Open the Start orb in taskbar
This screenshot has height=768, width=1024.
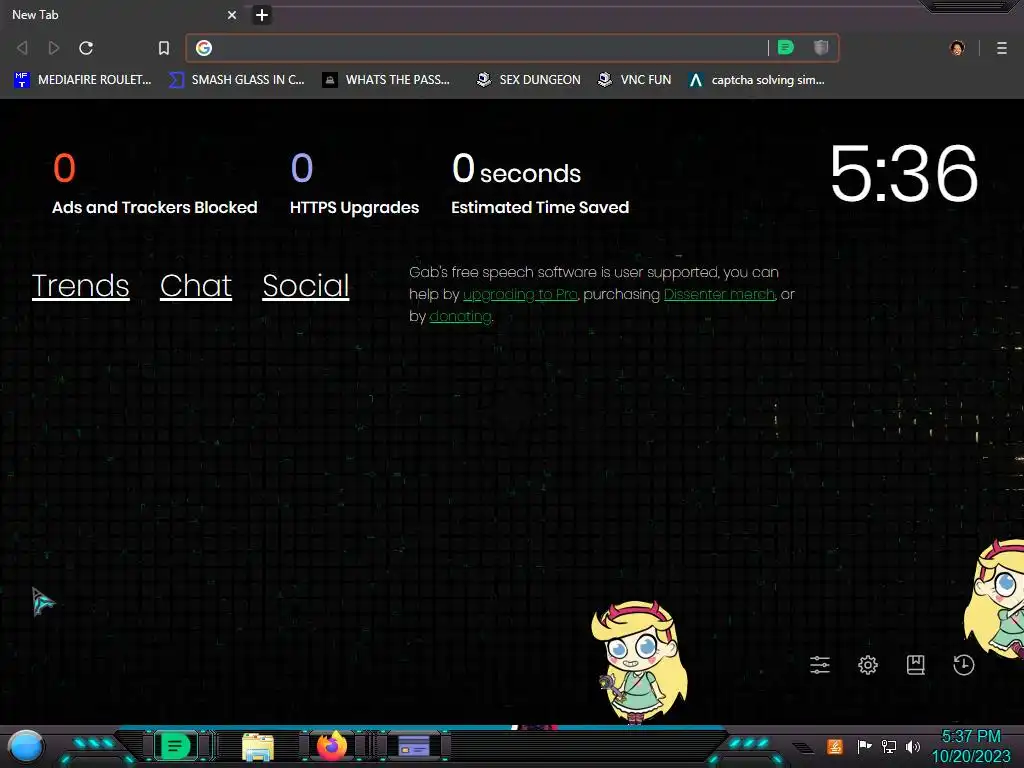pos(26,746)
